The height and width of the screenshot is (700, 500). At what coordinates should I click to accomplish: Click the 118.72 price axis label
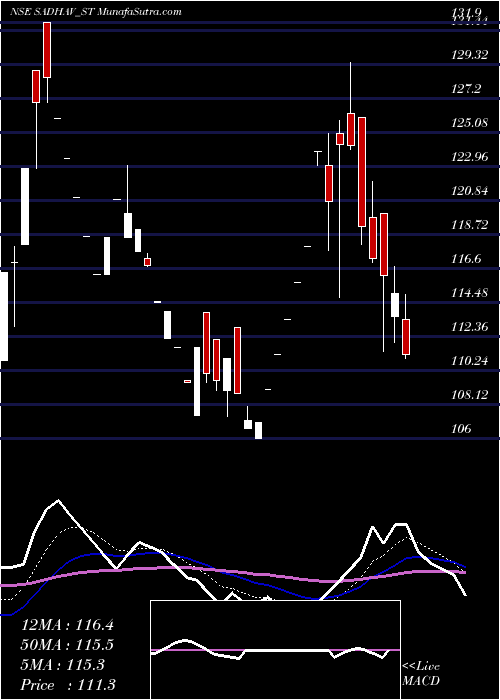470,225
